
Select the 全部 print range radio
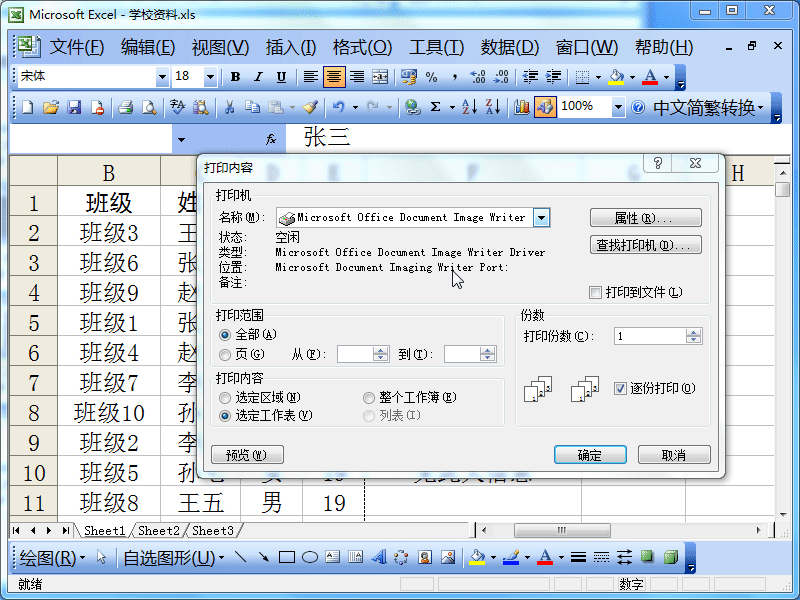224,335
